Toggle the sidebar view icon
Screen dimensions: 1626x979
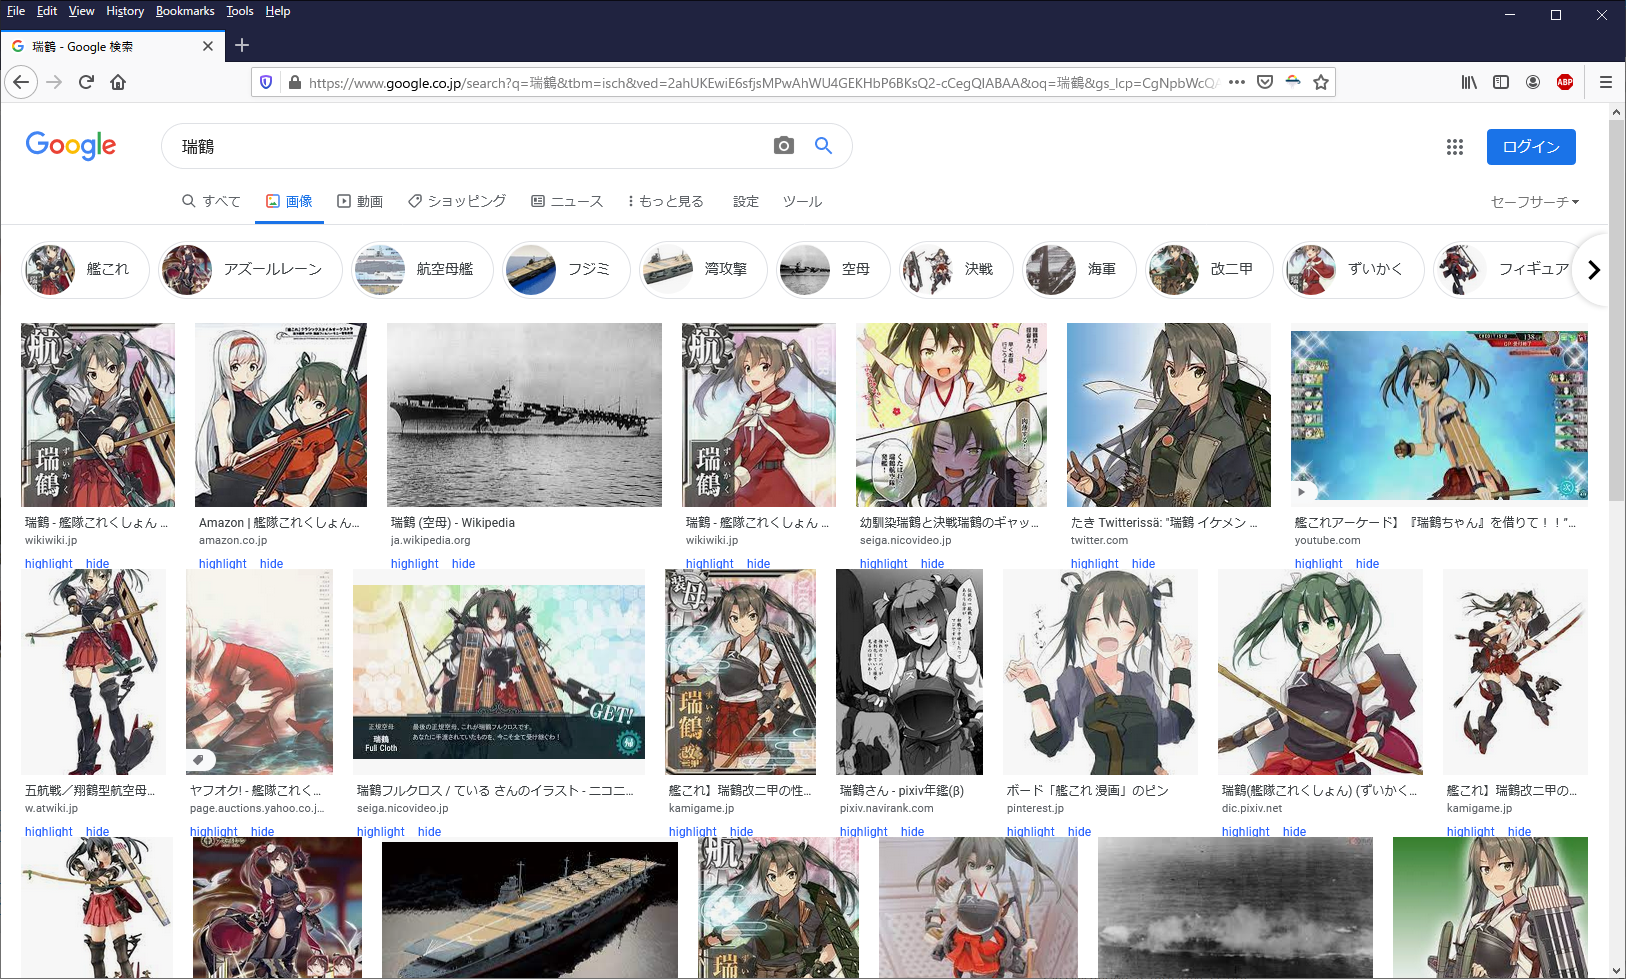1500,82
